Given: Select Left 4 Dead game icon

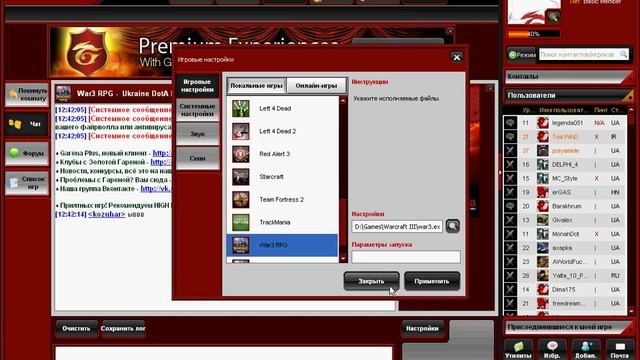Looking at the screenshot, I should [240, 109].
